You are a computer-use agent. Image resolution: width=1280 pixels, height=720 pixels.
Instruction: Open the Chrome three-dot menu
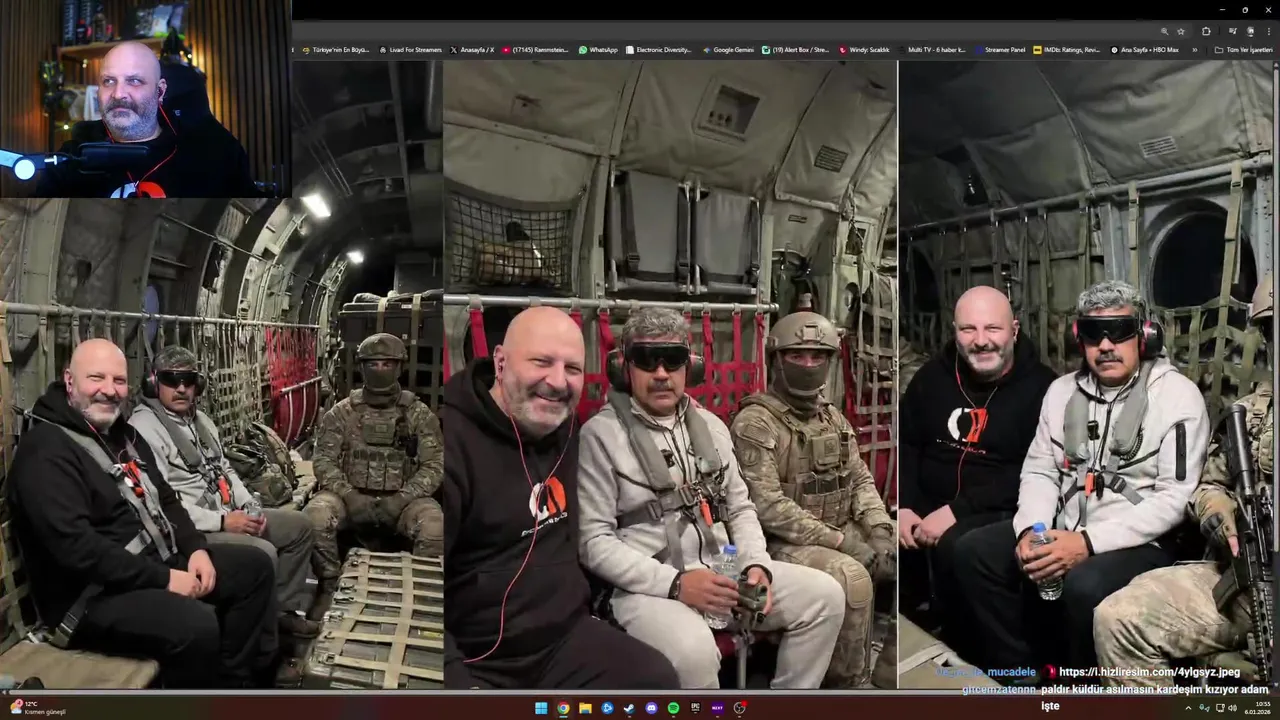(x=1268, y=31)
